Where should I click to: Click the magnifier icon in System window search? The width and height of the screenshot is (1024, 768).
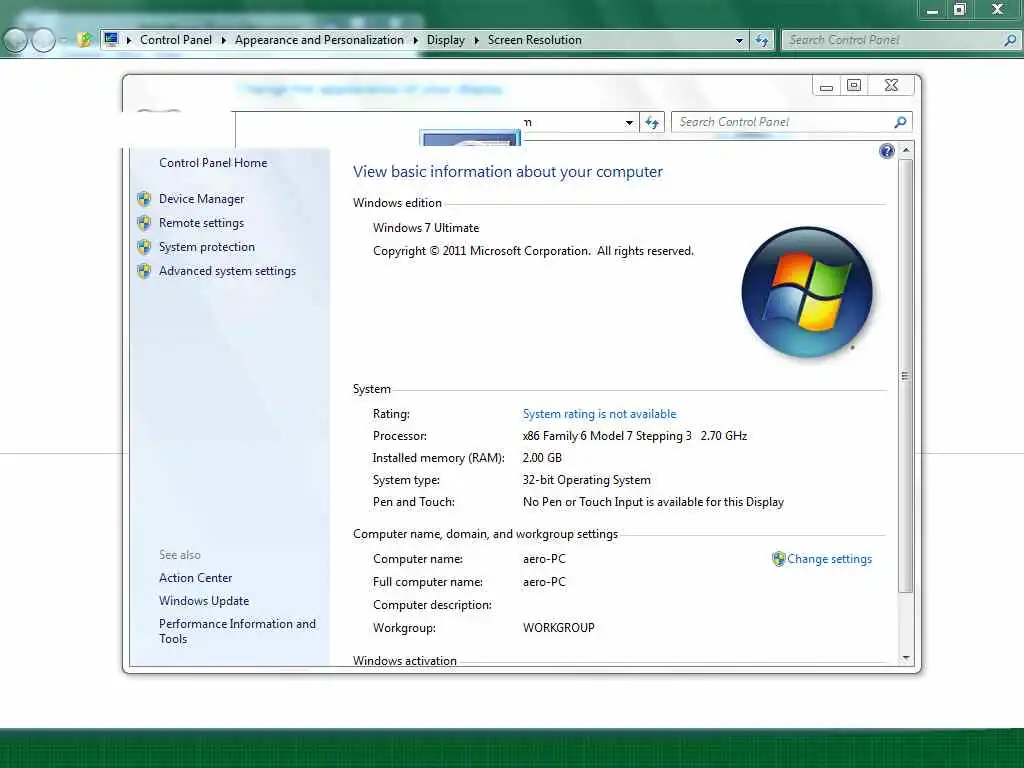pos(900,122)
